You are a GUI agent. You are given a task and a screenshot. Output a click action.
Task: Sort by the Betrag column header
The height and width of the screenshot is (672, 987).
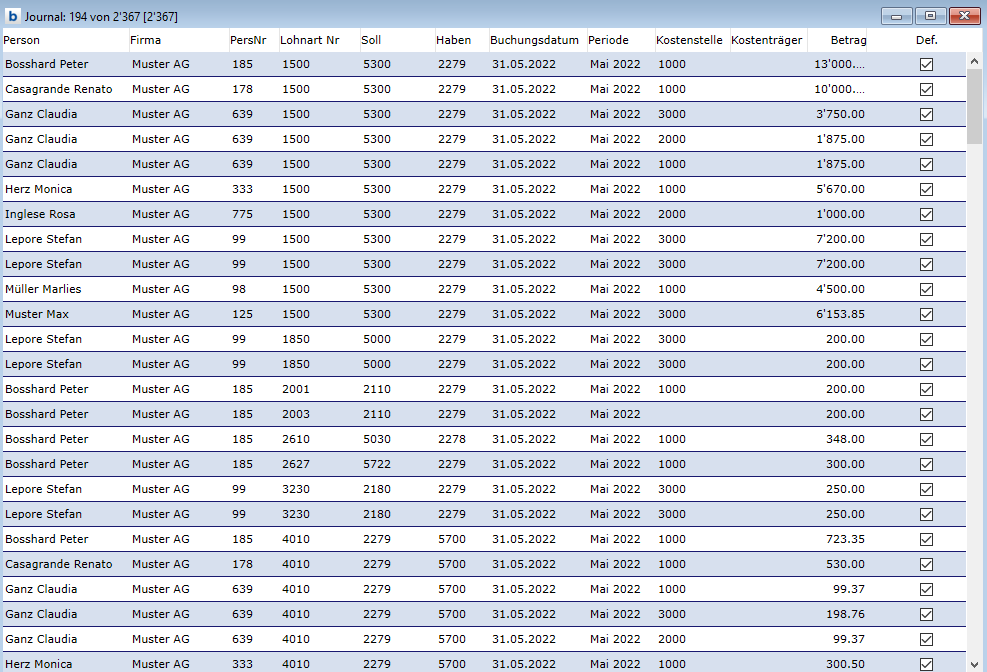click(x=848, y=40)
